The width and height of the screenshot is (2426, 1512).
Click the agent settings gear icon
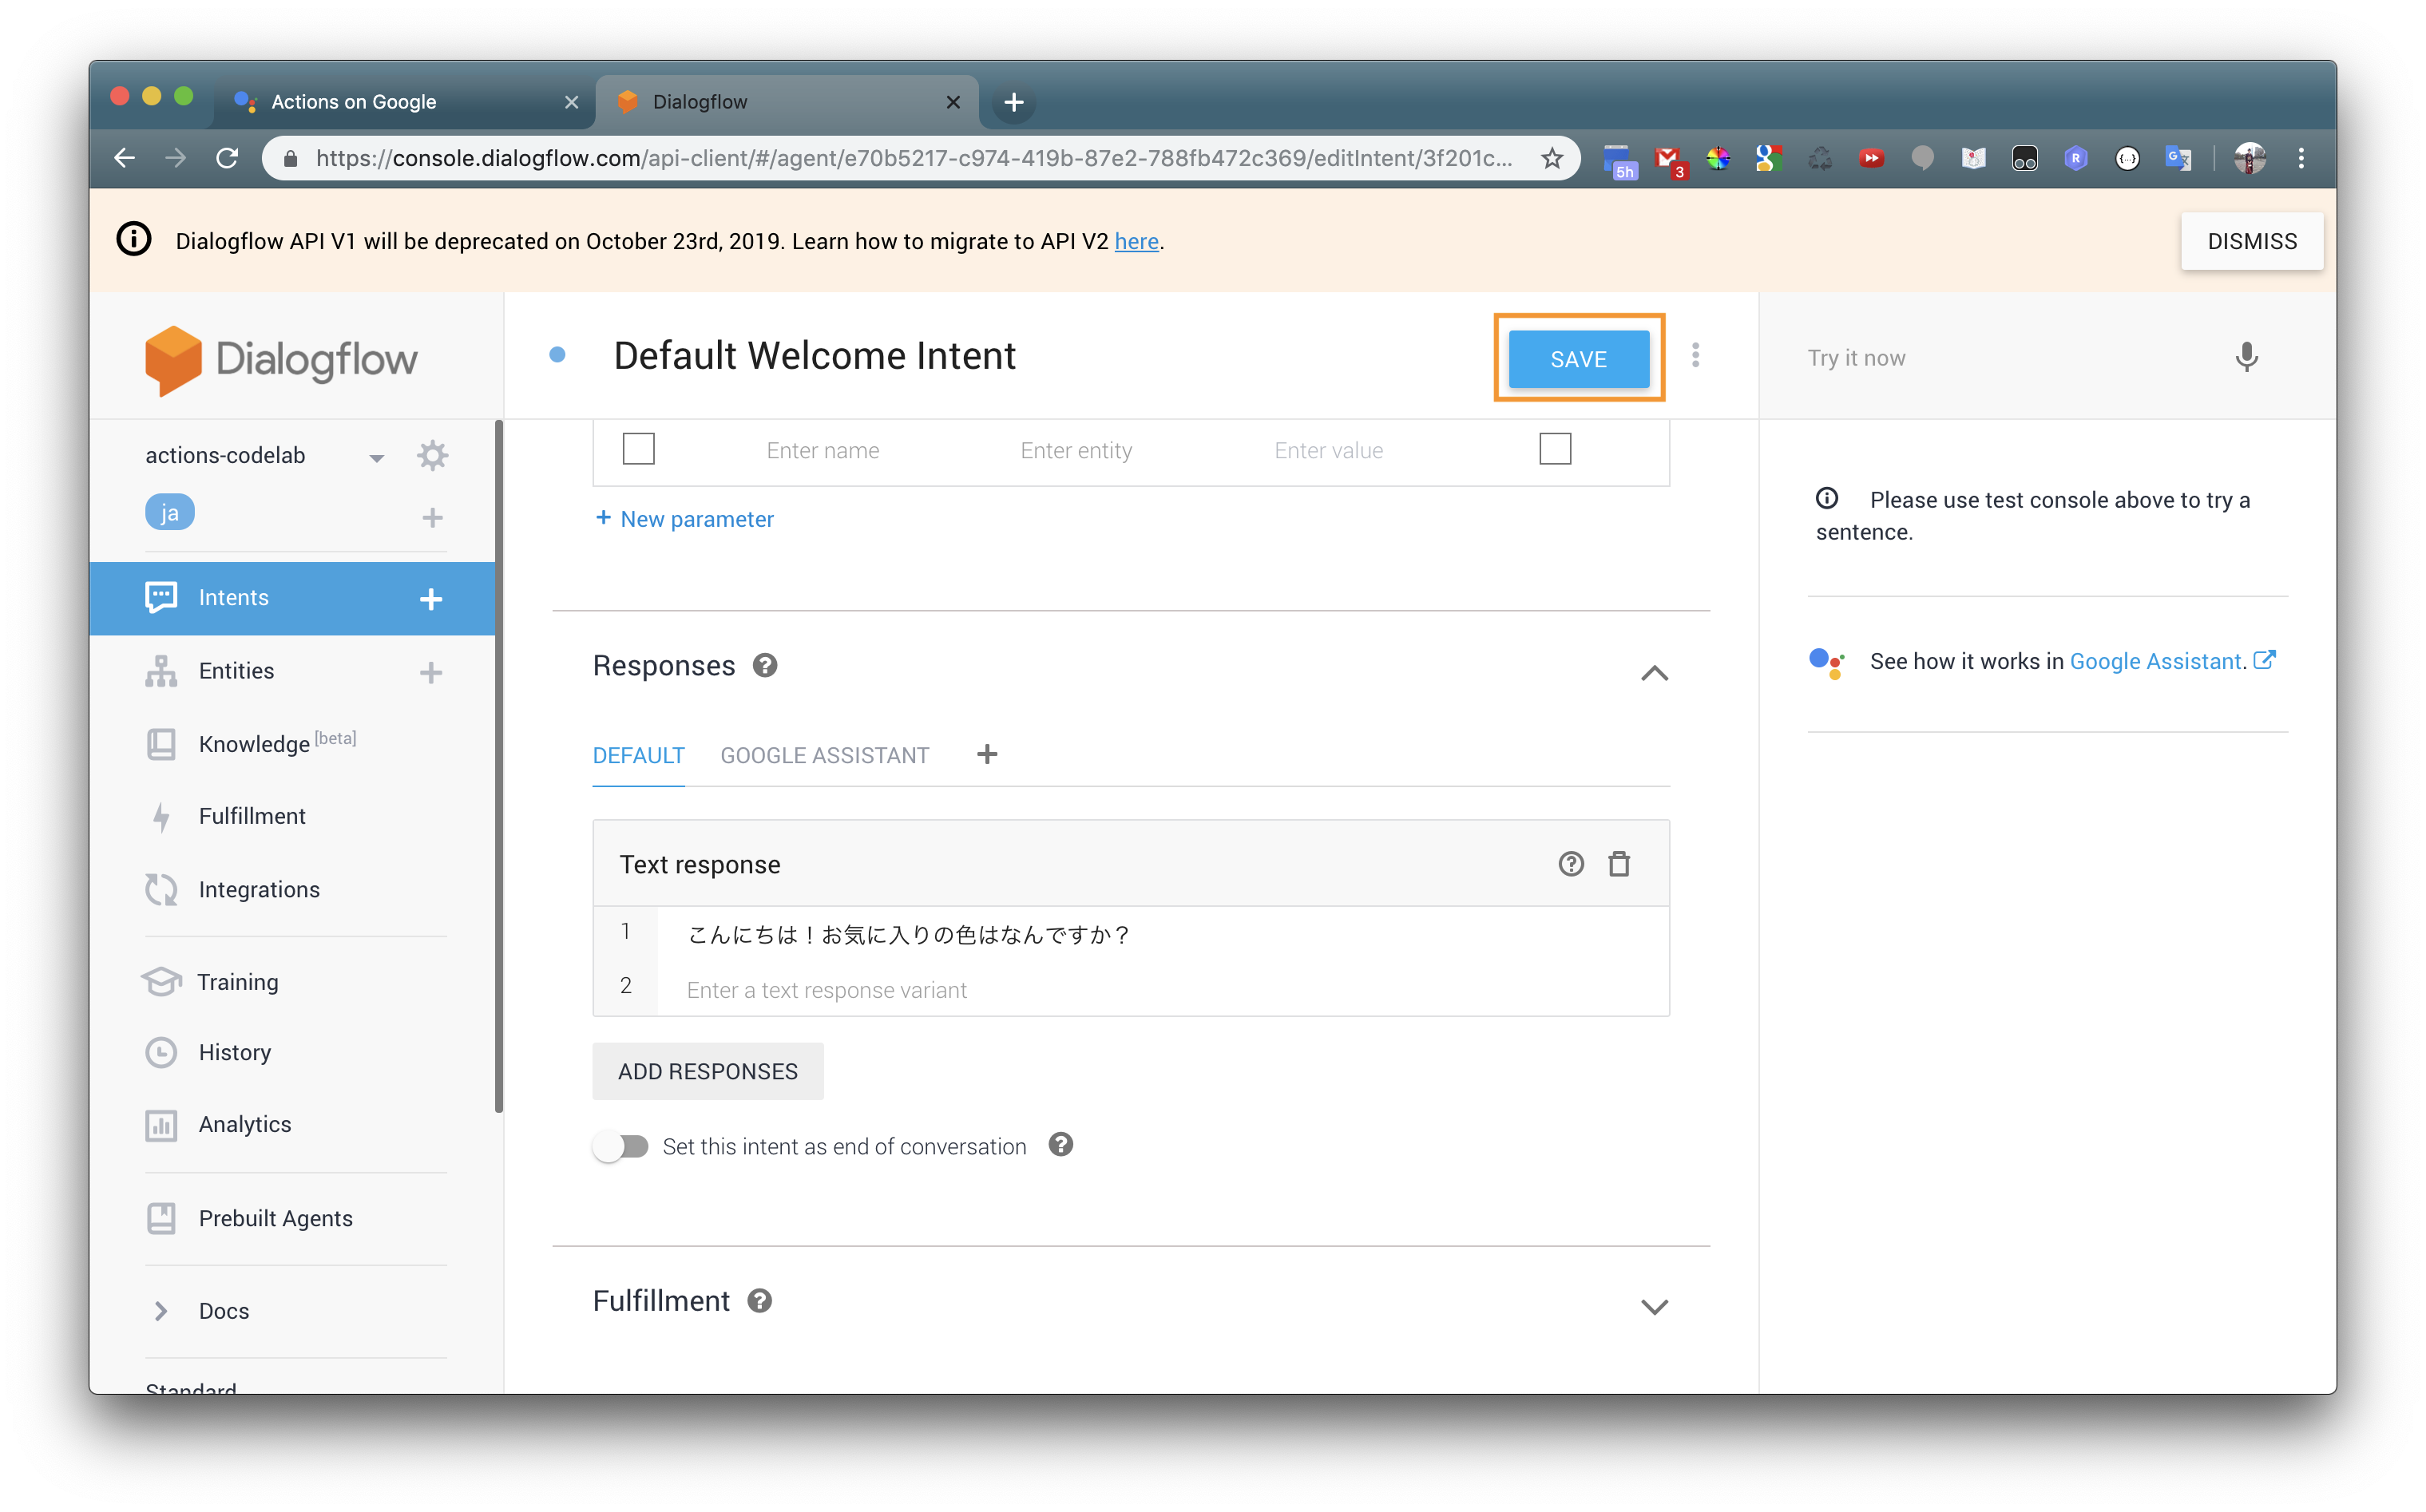pos(432,456)
